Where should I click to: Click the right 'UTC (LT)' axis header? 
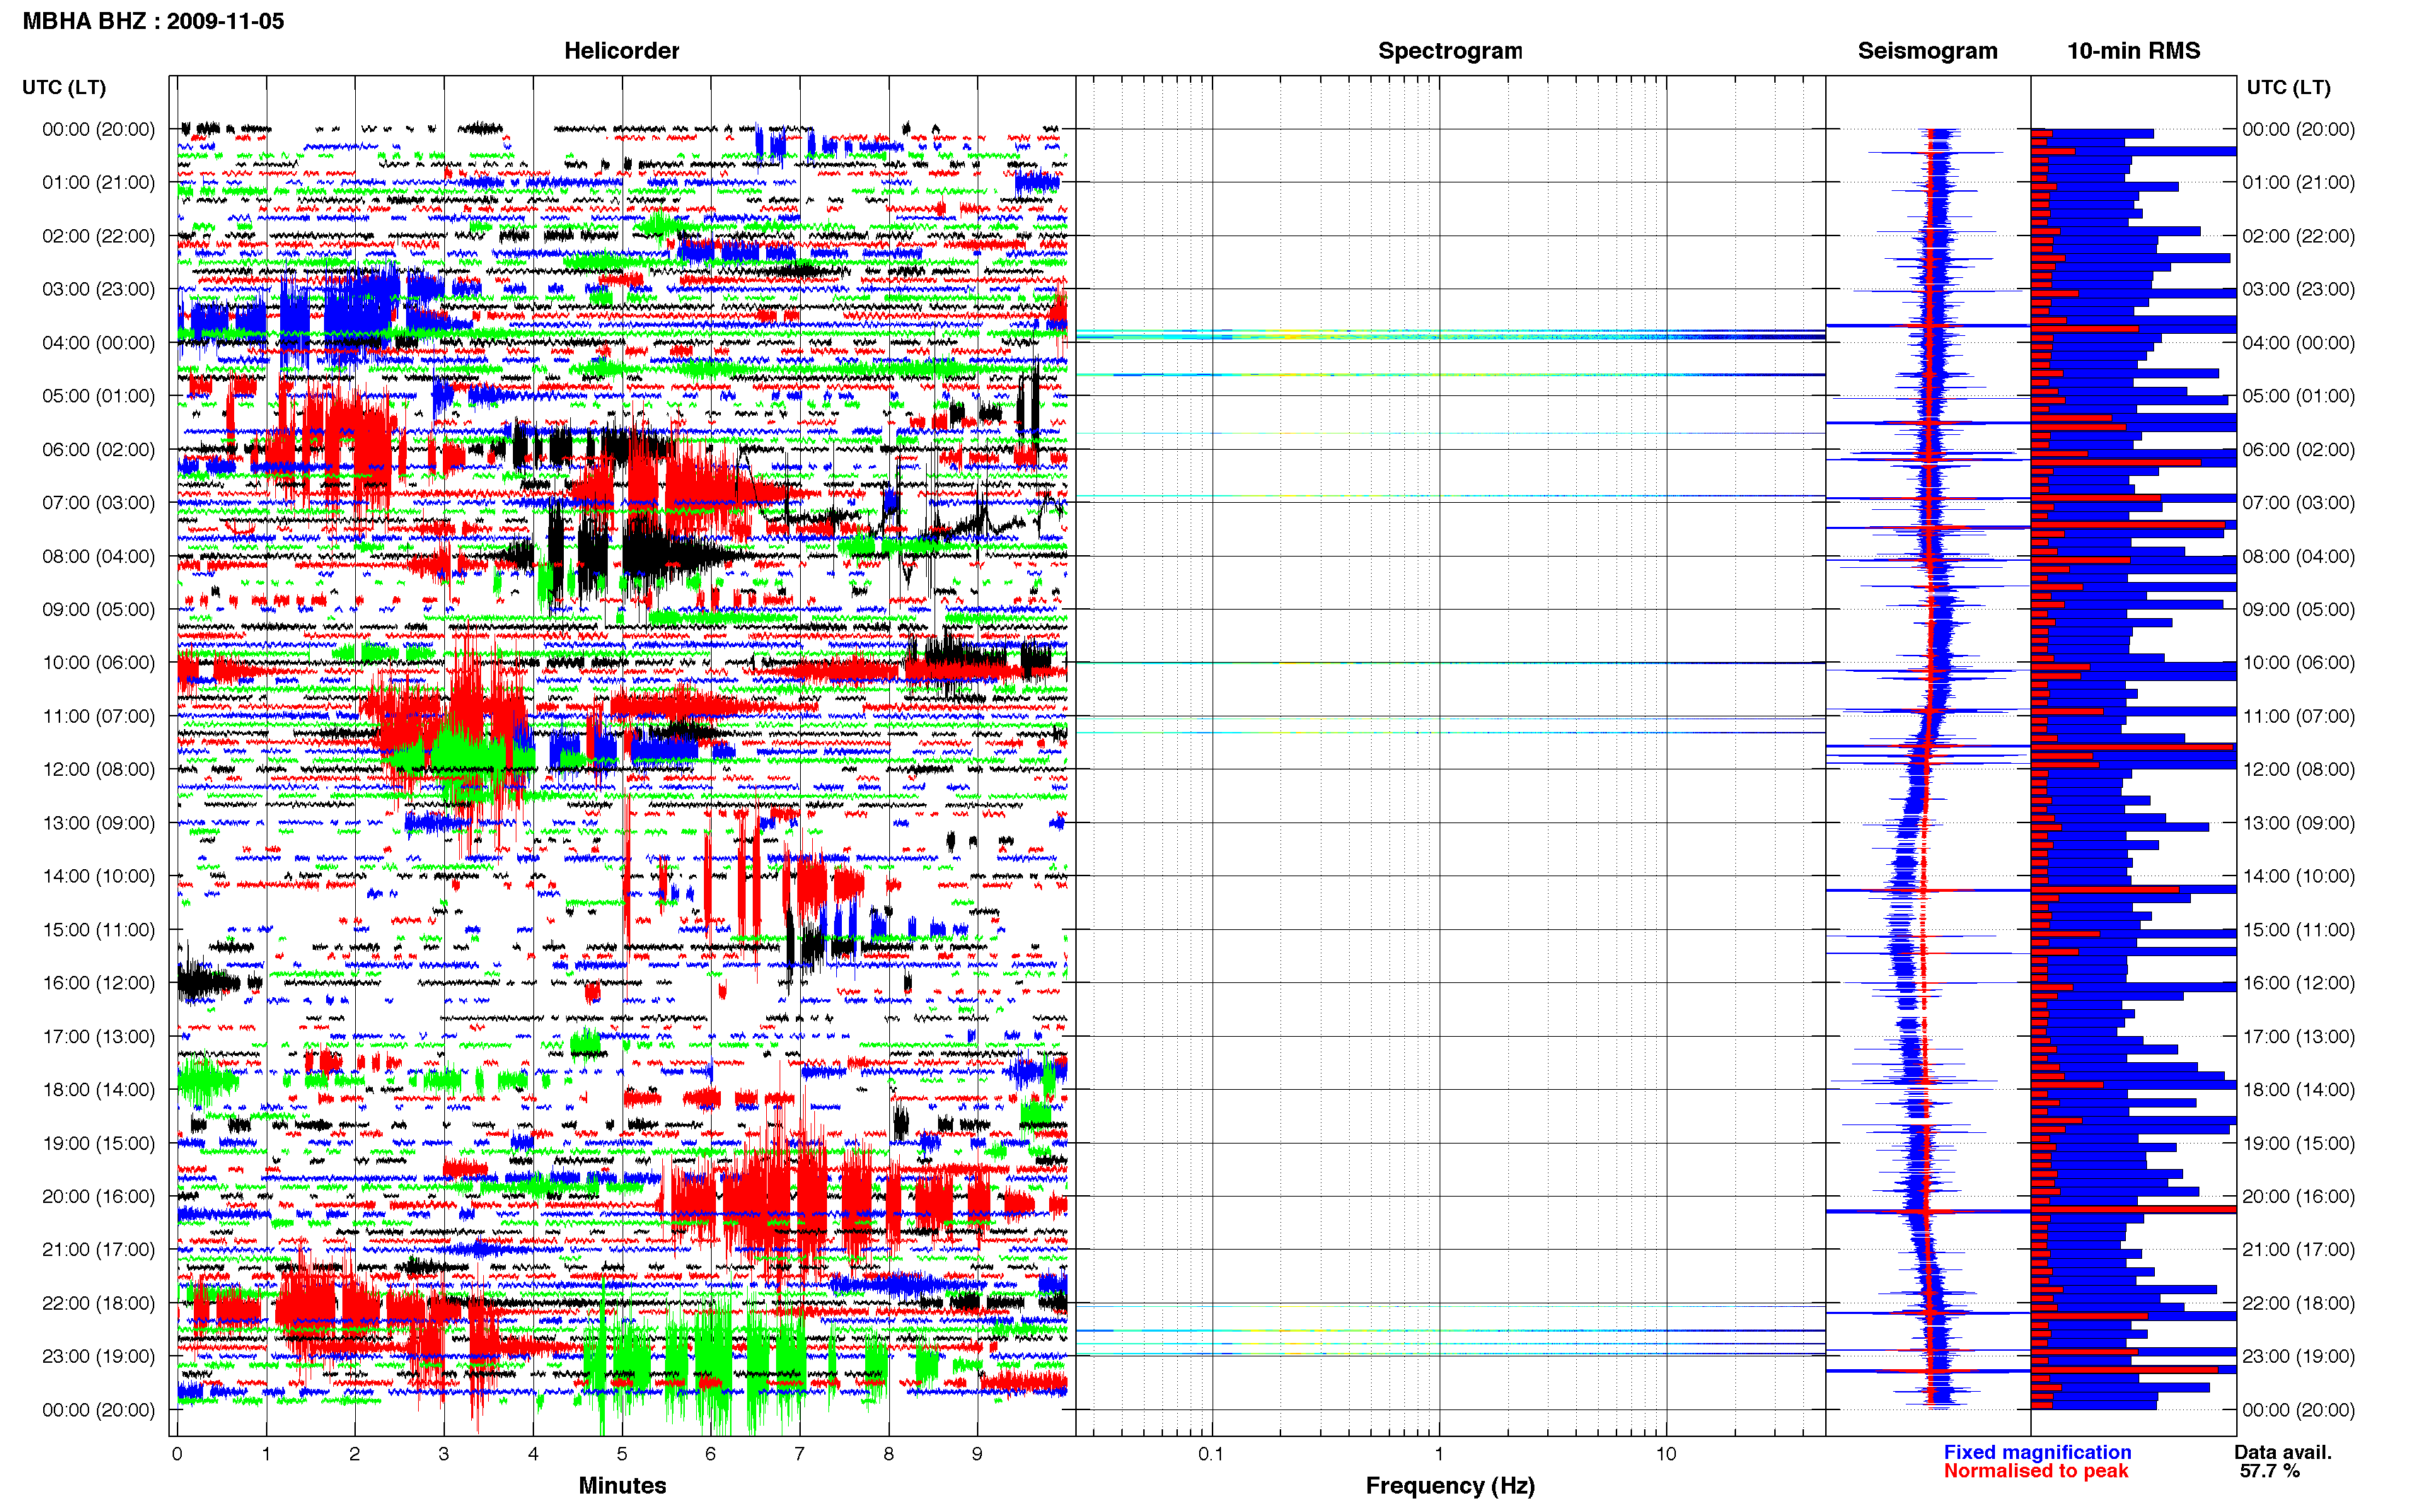pos(2288,87)
